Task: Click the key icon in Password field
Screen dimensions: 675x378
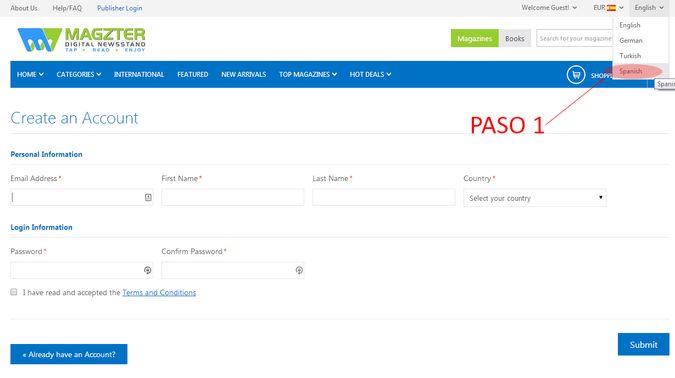Action: [x=148, y=270]
